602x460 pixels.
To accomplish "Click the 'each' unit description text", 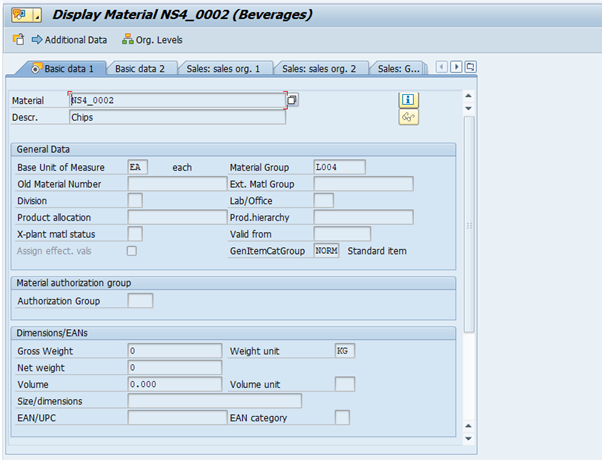I will point(182,167).
